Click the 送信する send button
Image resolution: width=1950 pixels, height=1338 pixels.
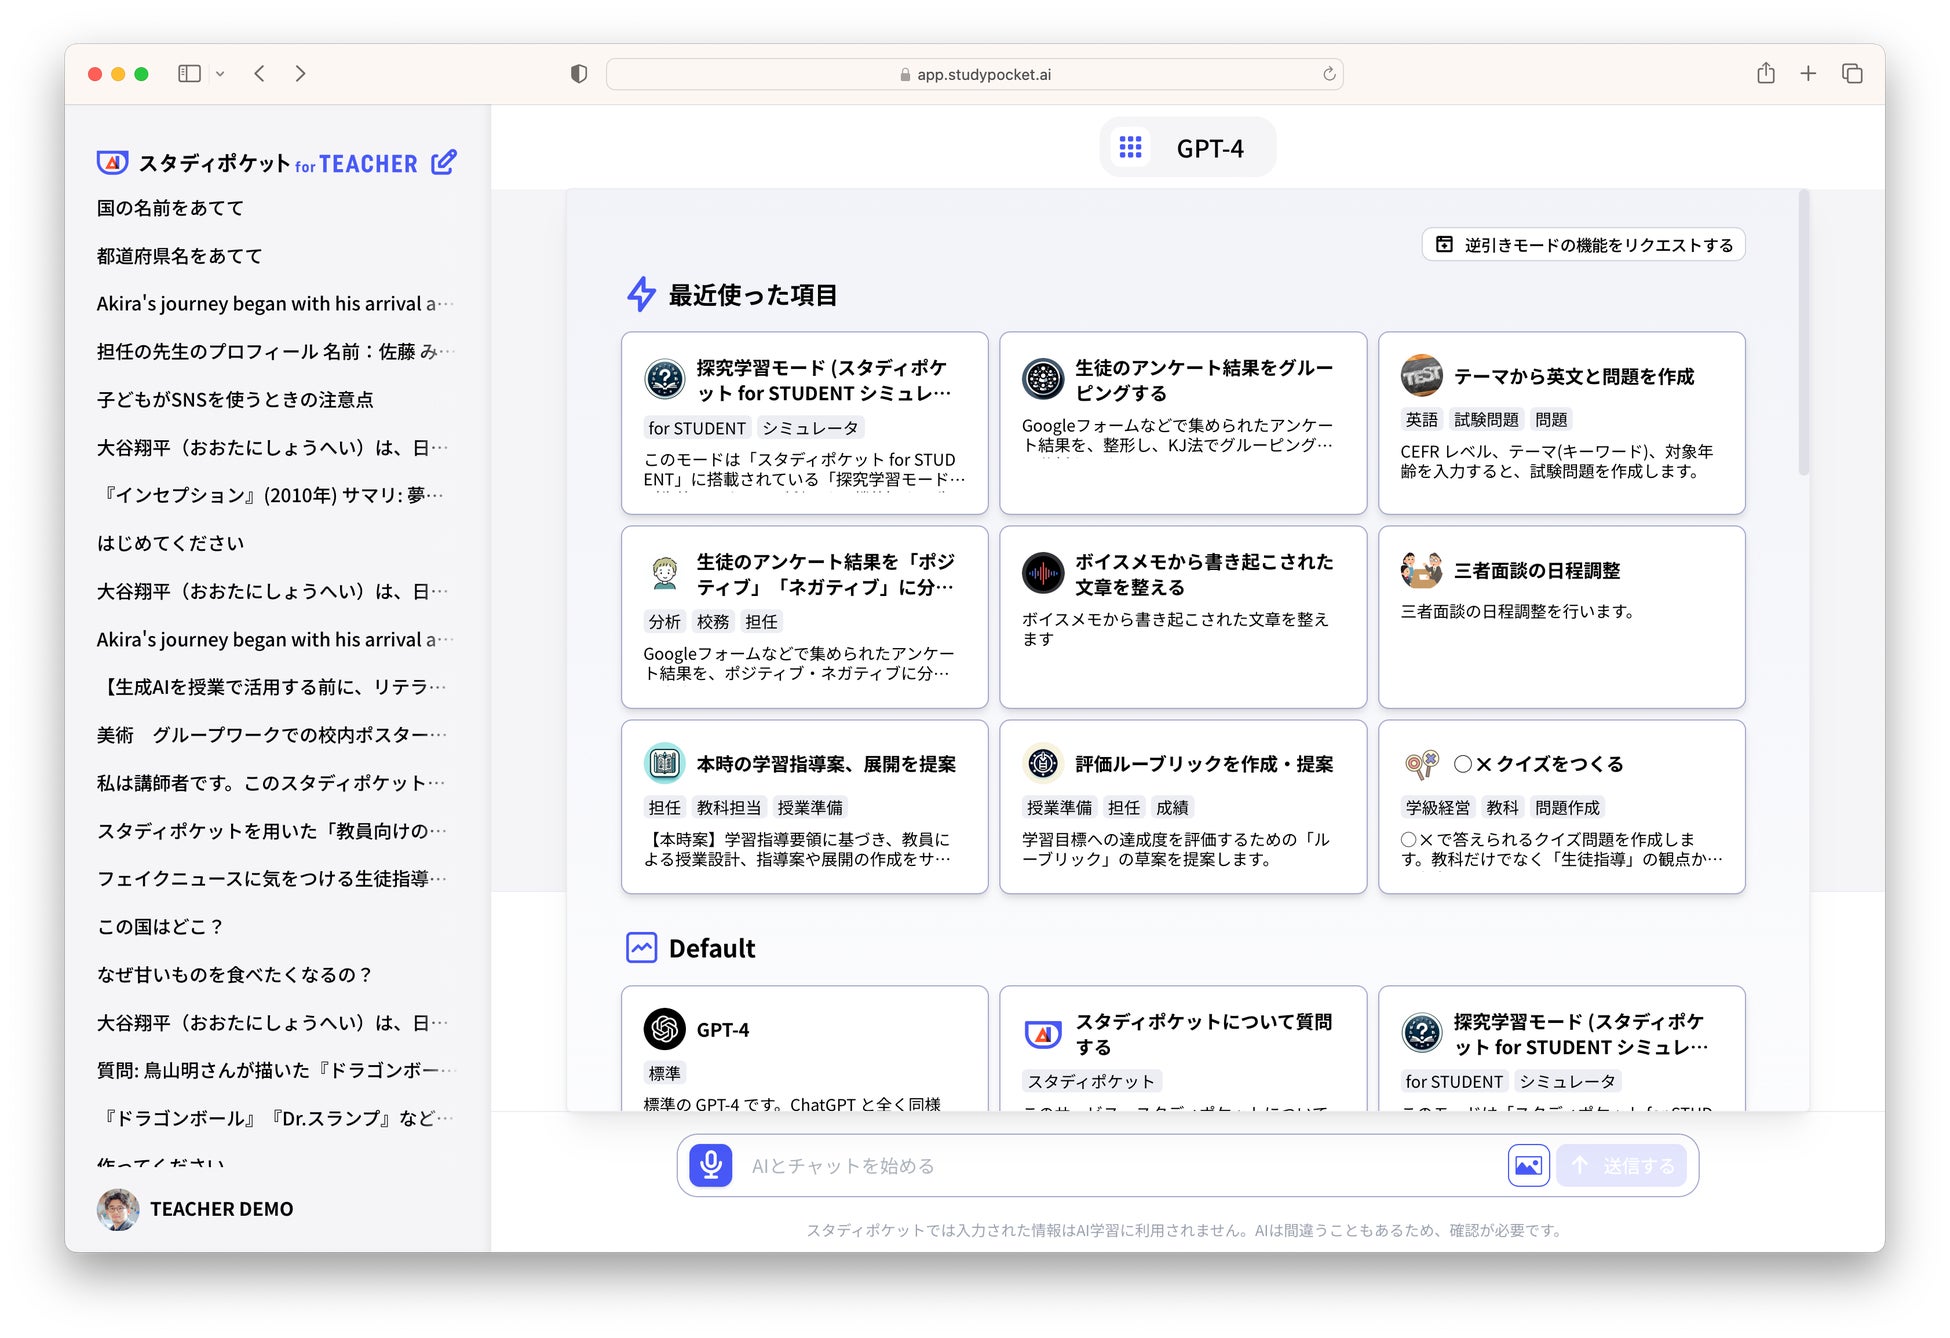point(1621,1165)
